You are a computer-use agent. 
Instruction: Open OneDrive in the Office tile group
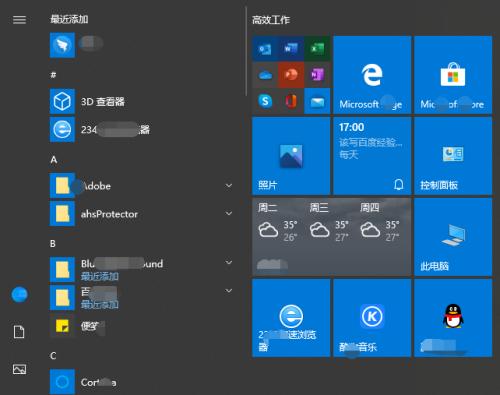click(265, 75)
